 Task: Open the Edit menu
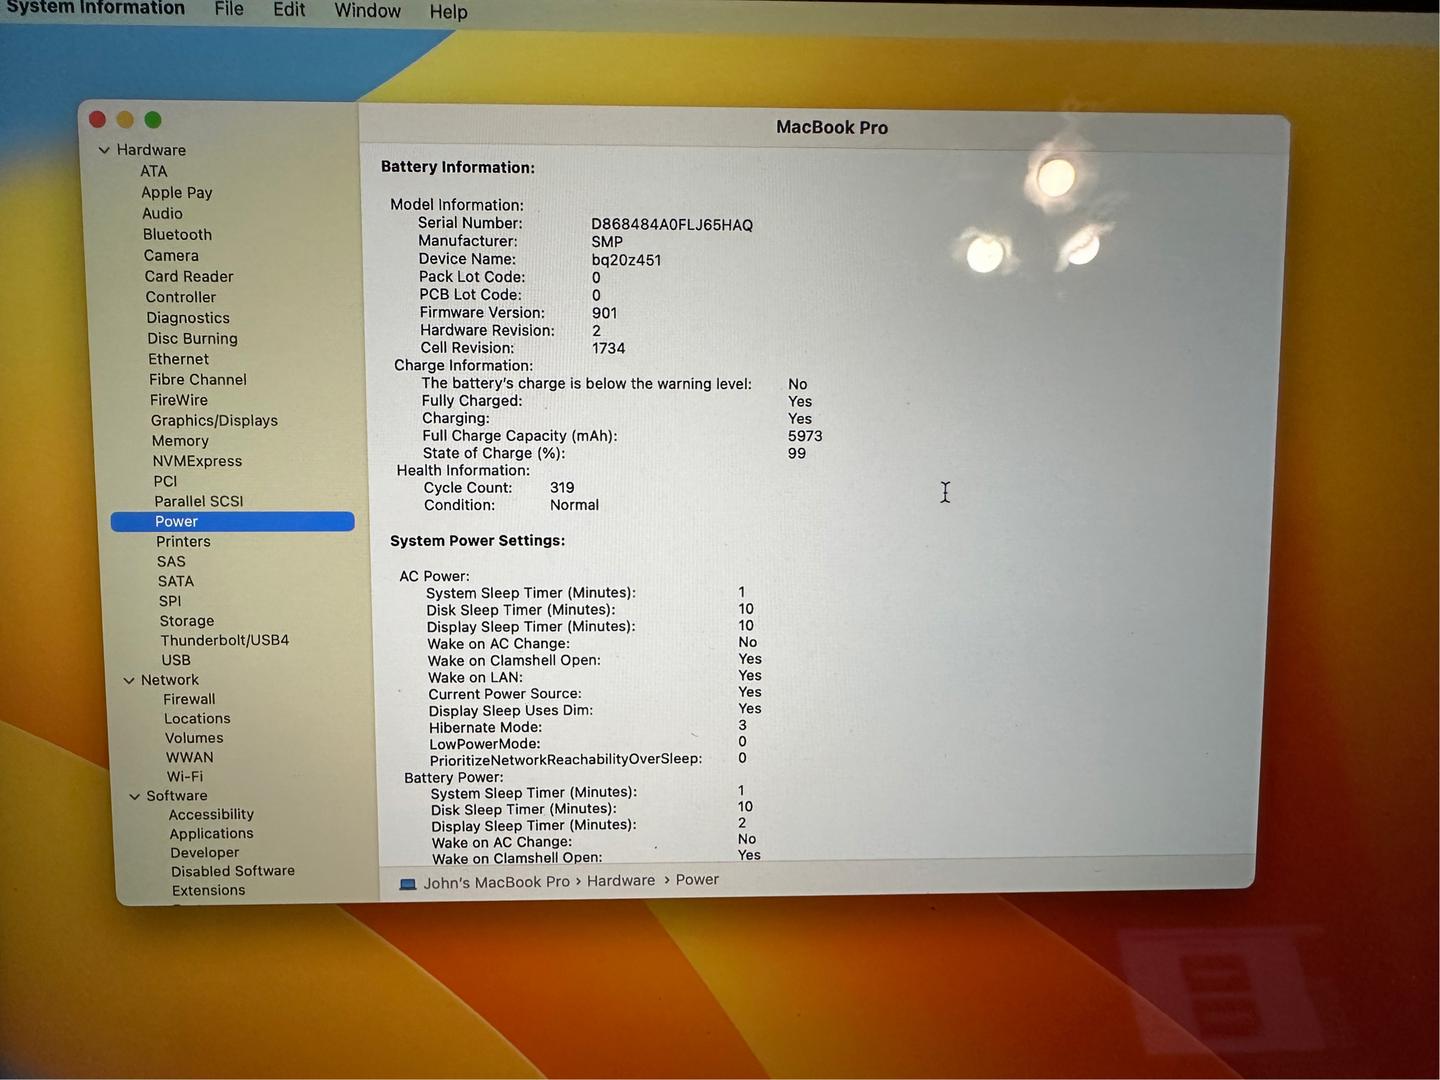[289, 9]
